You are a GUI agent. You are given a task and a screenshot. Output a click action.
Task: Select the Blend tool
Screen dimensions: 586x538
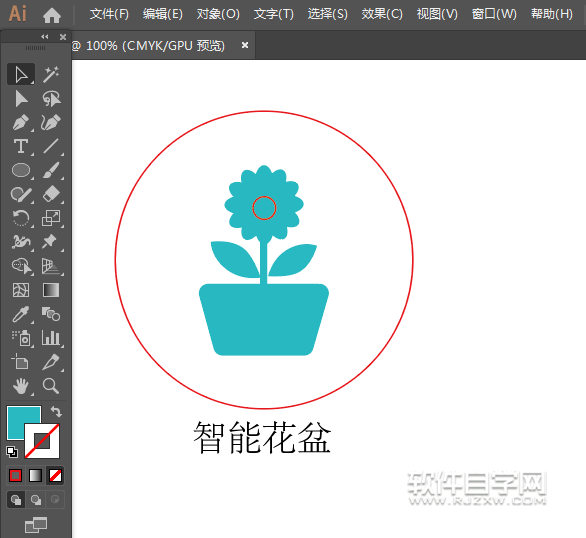pyautogui.click(x=51, y=314)
